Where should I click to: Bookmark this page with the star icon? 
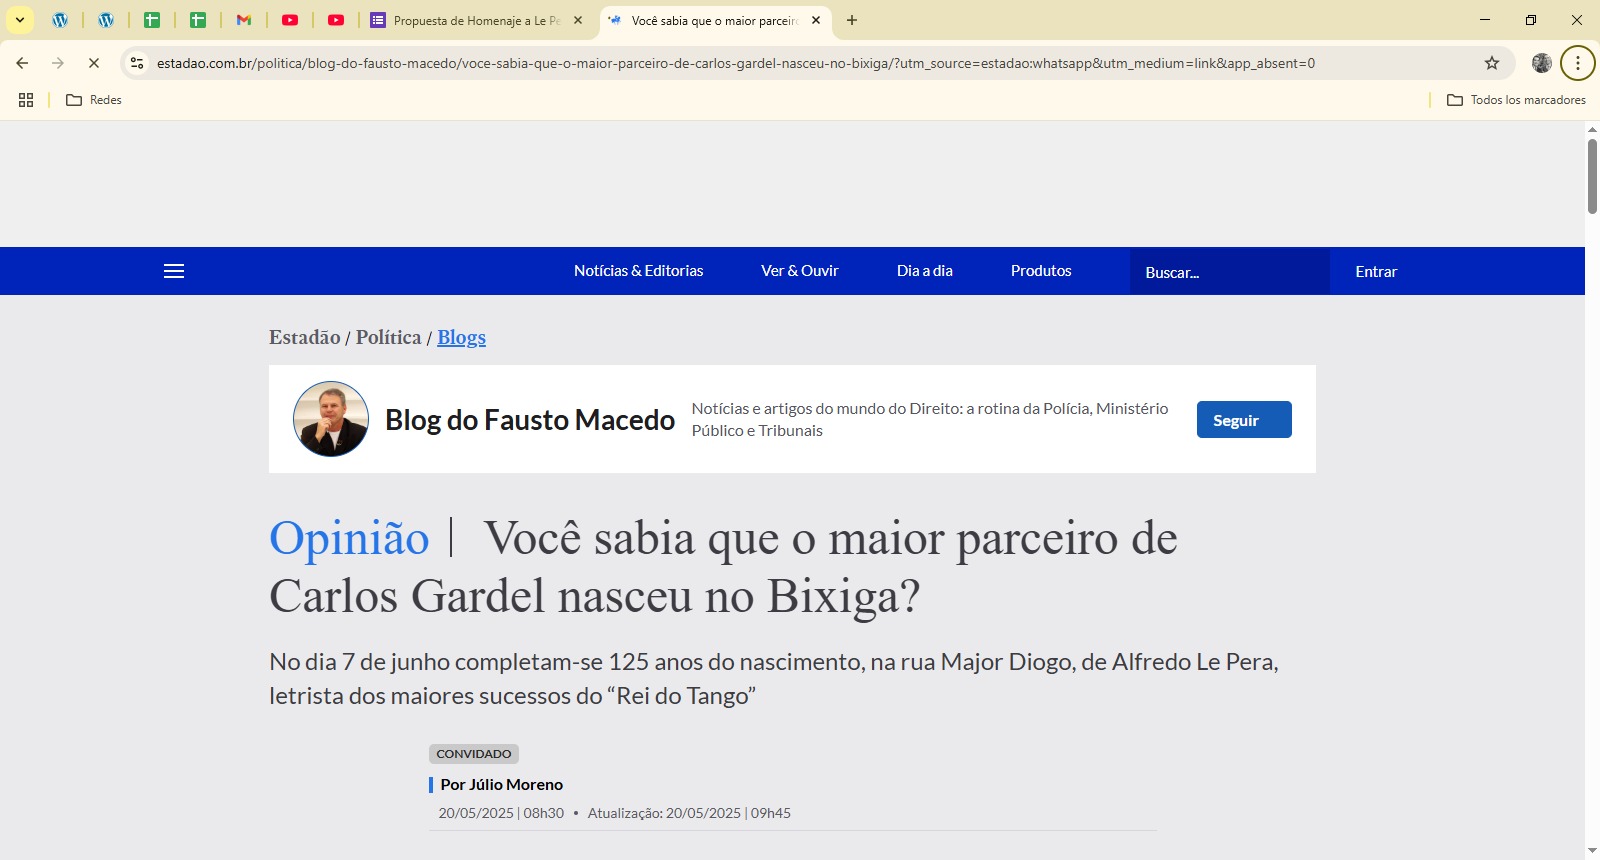click(x=1492, y=63)
